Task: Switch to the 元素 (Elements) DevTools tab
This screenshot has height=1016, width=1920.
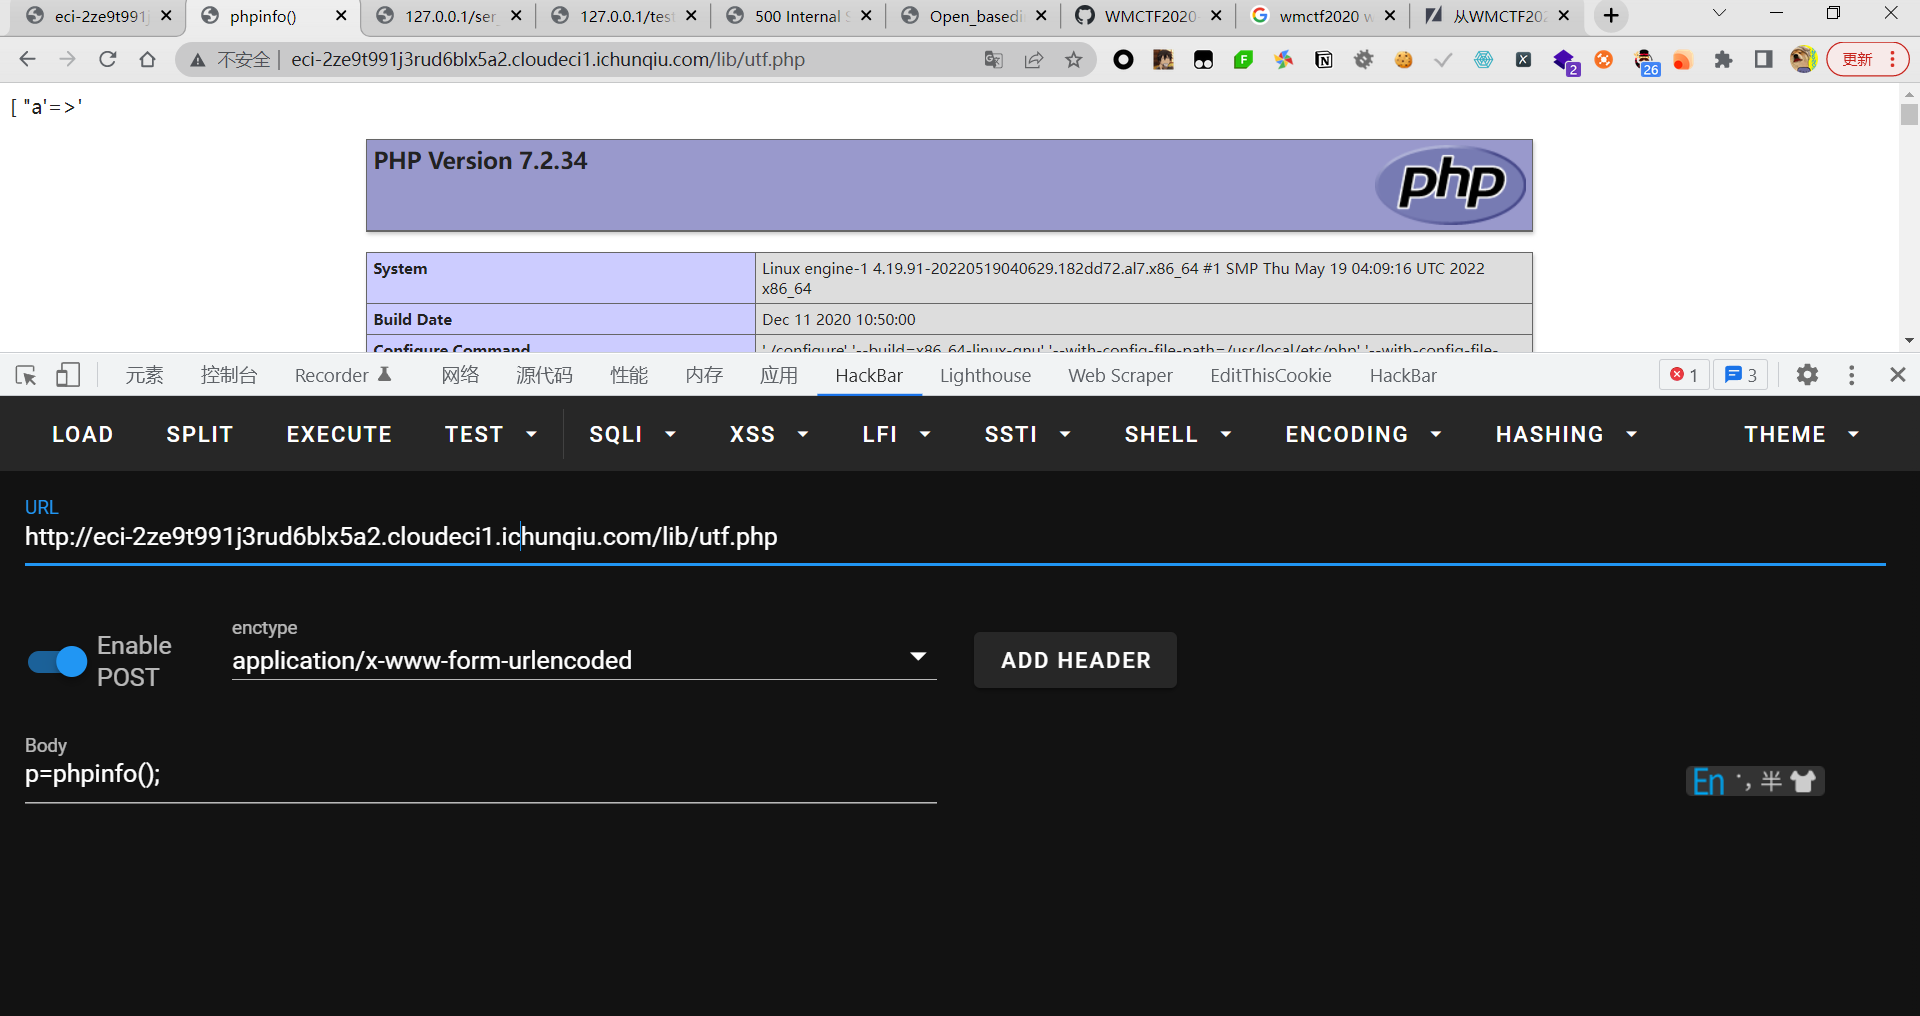Action: coord(144,375)
